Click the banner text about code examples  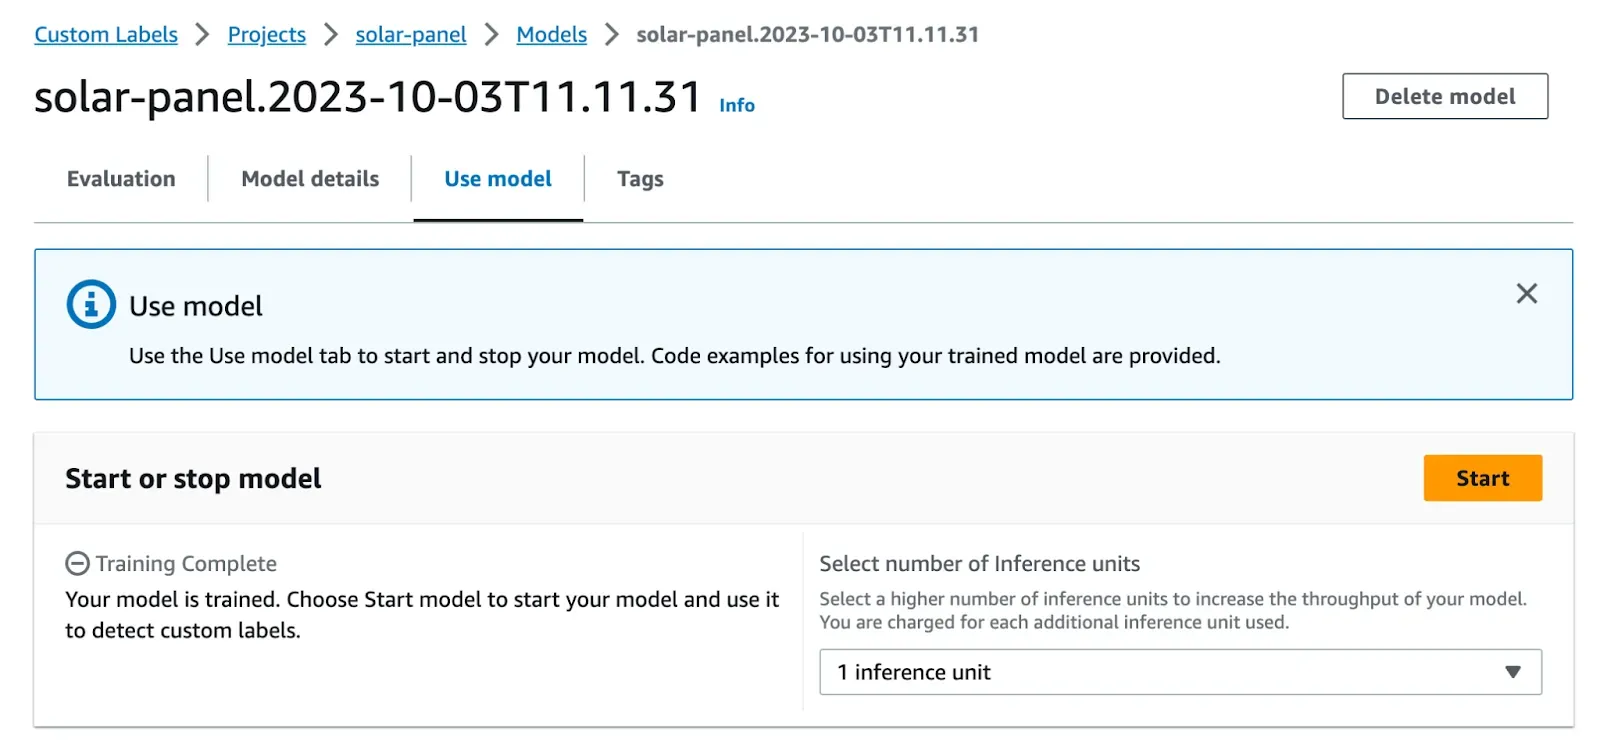coord(674,356)
